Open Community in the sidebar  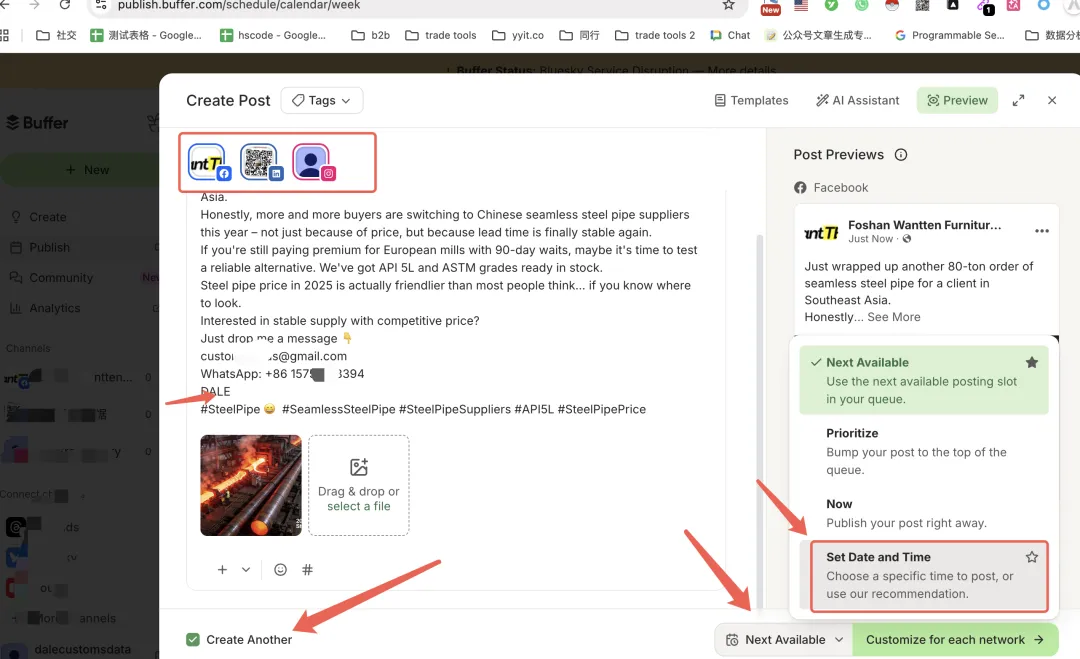click(61, 278)
